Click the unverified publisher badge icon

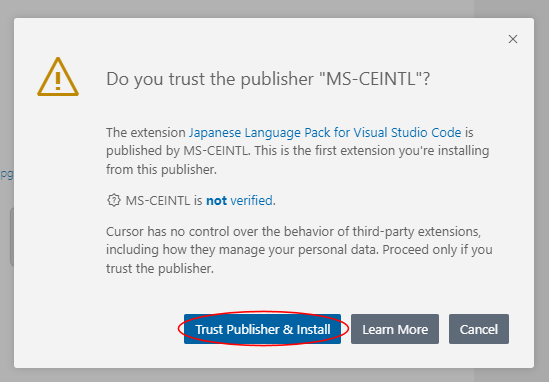coord(113,200)
